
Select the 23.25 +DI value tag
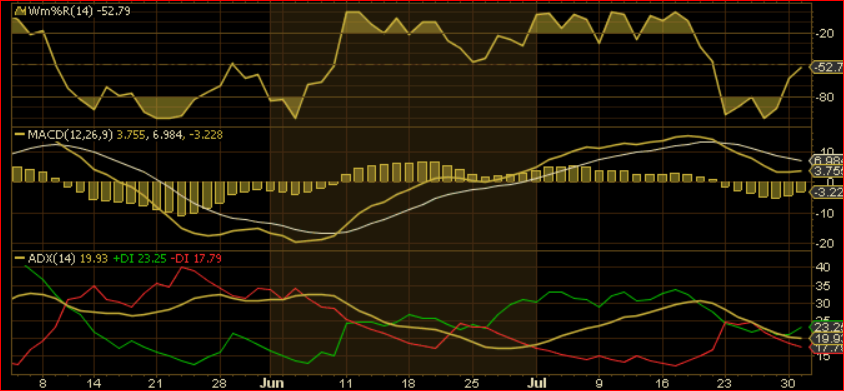click(x=827, y=326)
